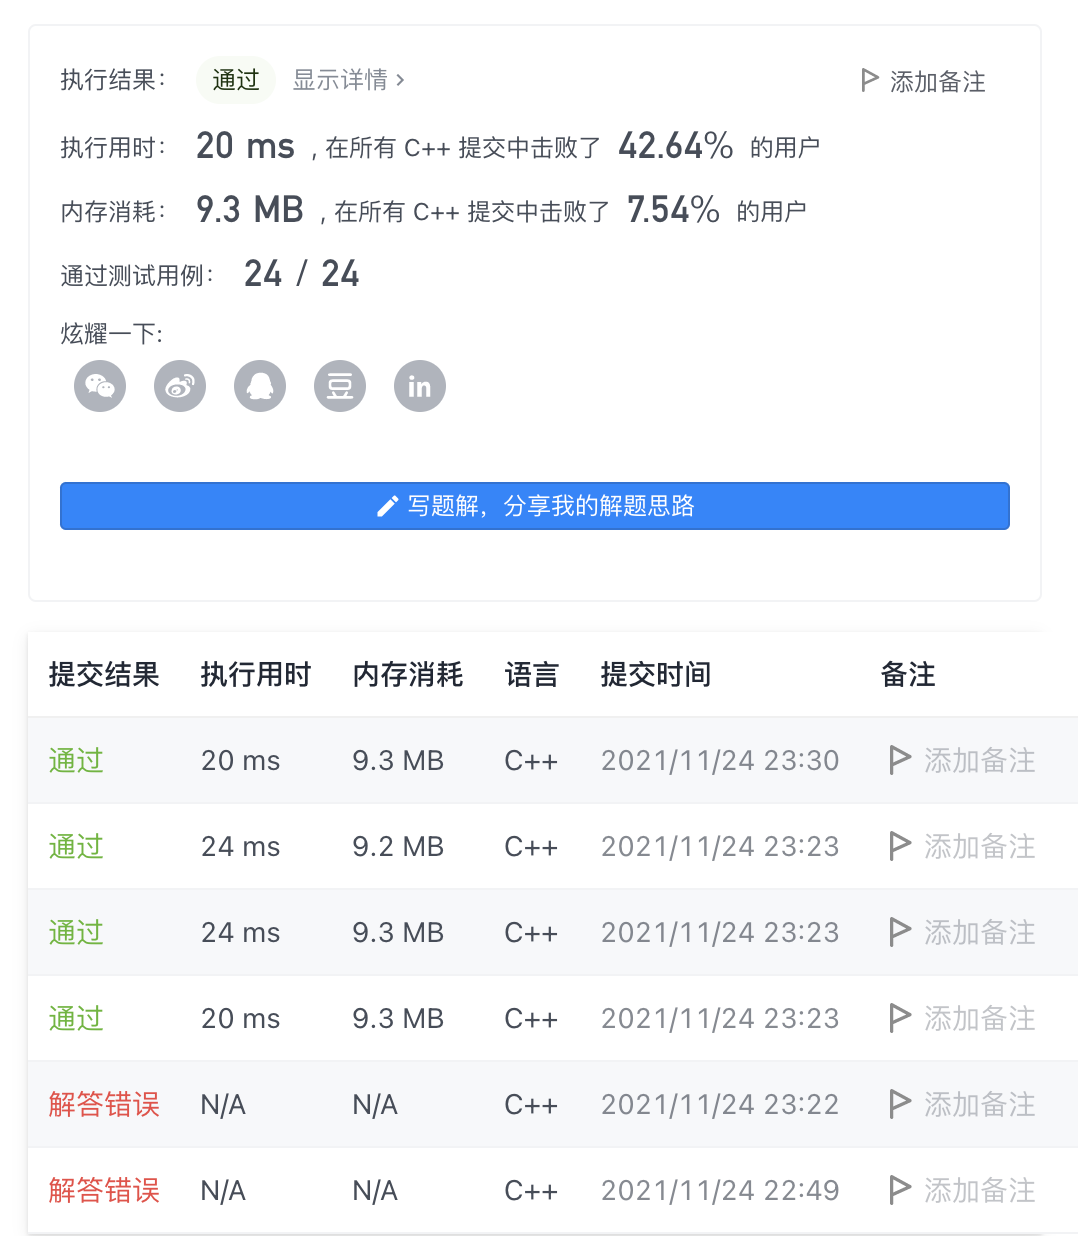Share result via QQ icon
Viewport: 1078px width, 1236px height.
259,385
